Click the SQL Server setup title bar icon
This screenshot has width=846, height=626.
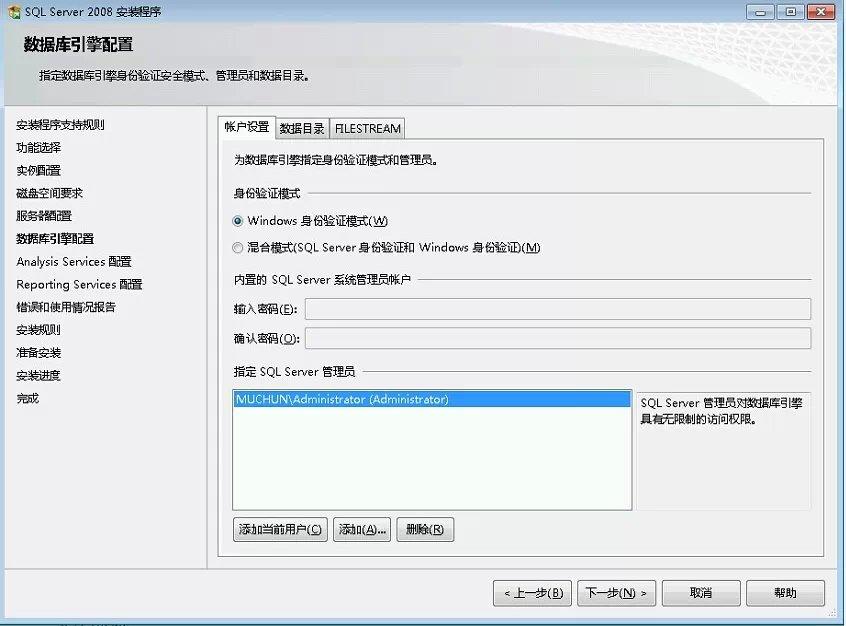15,11
